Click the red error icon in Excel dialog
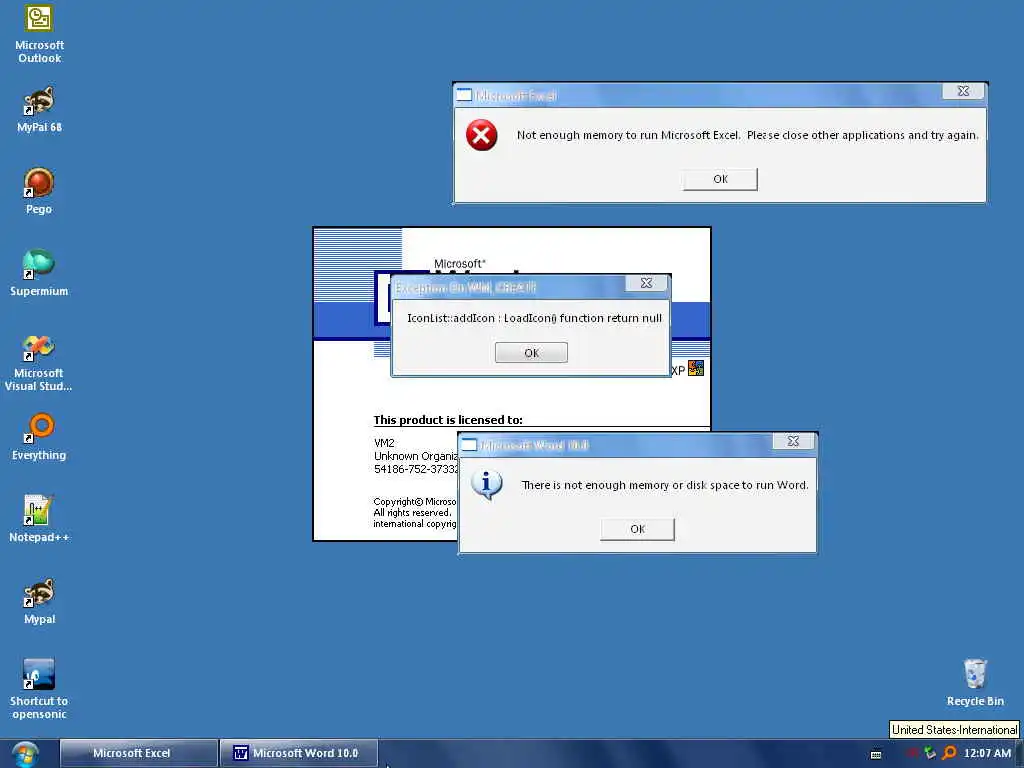Image resolution: width=1024 pixels, height=768 pixels. click(481, 135)
